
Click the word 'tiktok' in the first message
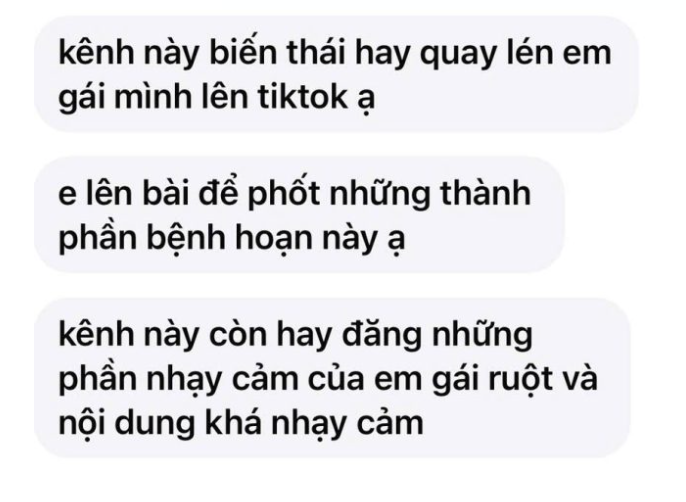303,97
